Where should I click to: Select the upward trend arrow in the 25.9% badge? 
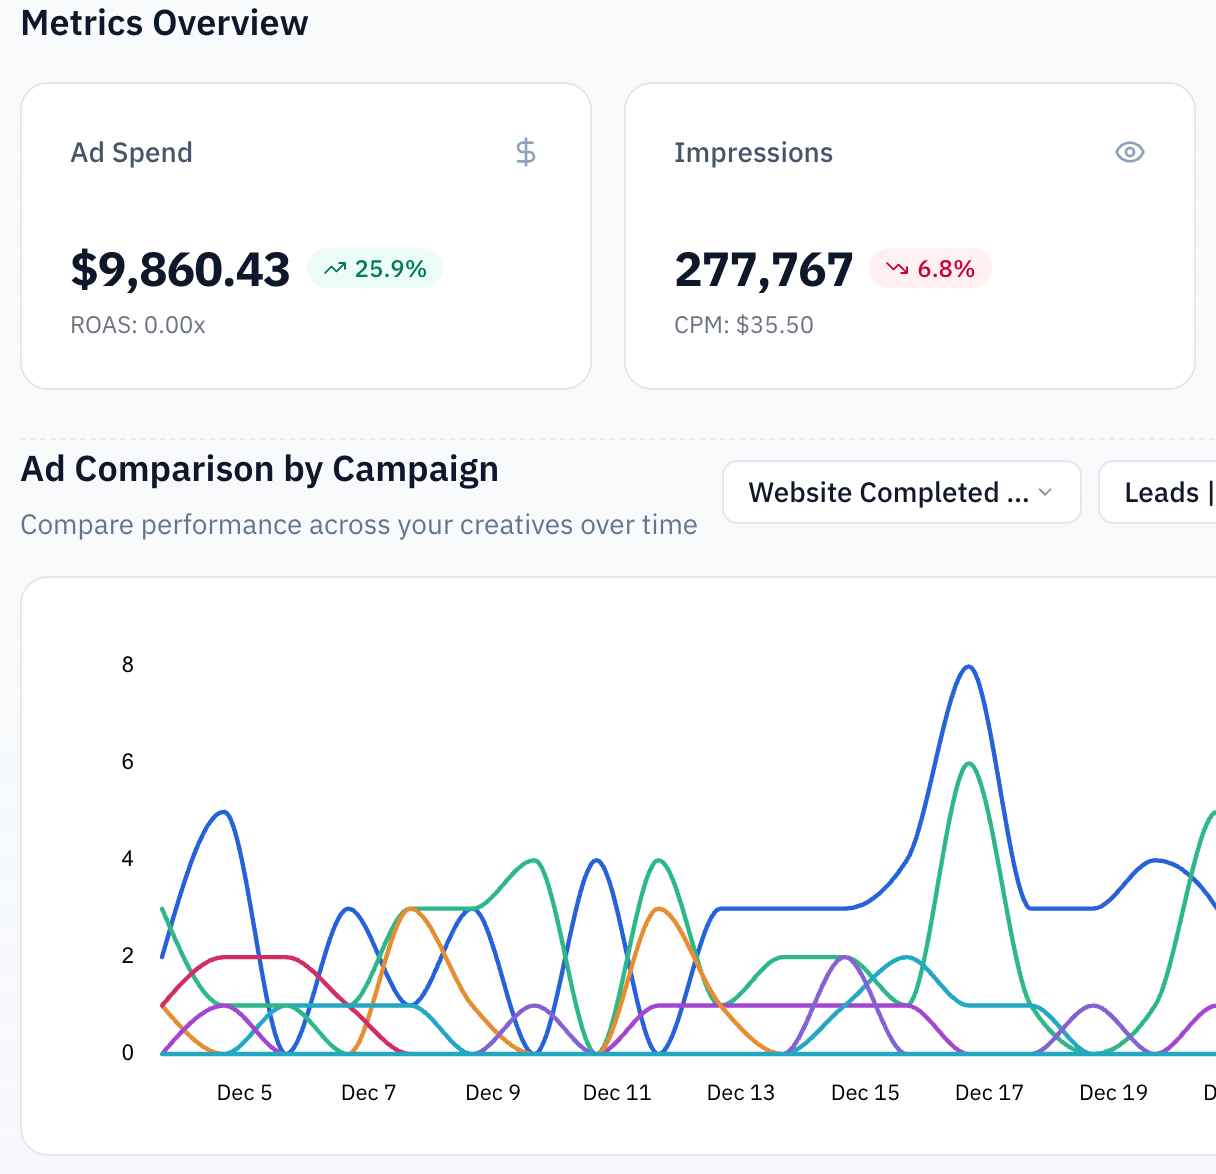click(x=336, y=268)
